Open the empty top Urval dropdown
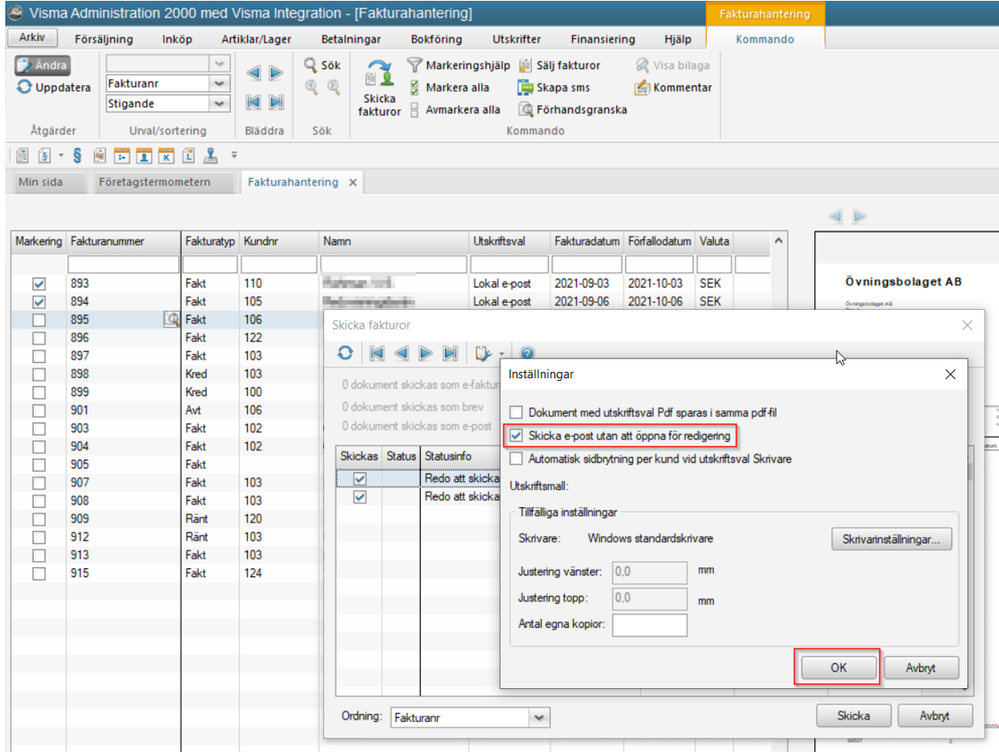Screen dimensions: 999x752 (219, 63)
